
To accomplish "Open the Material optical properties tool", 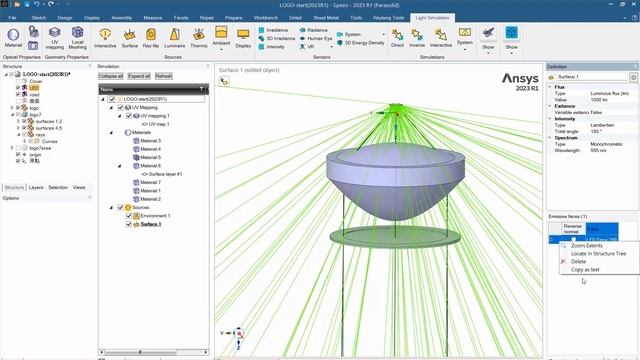I will coord(13,37).
